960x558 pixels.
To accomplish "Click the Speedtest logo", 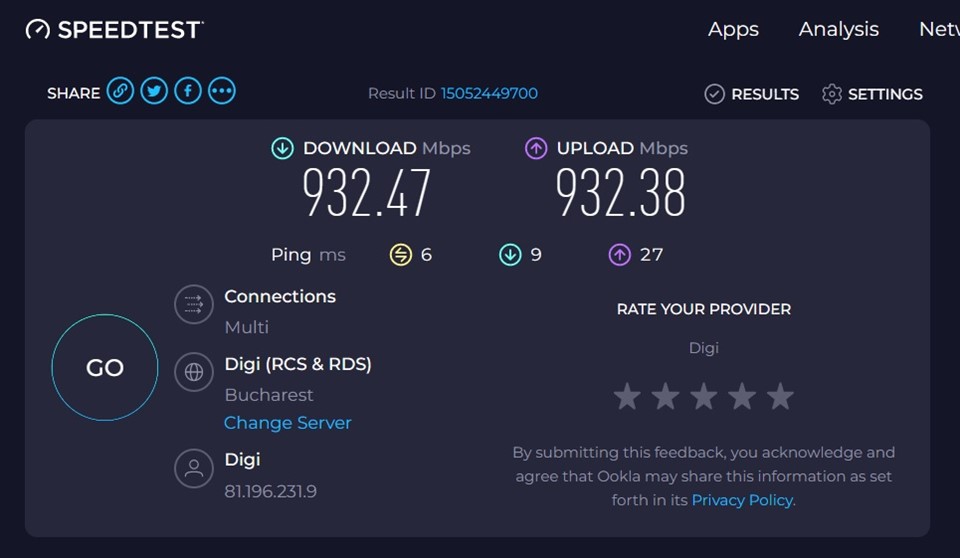I will (x=114, y=30).
